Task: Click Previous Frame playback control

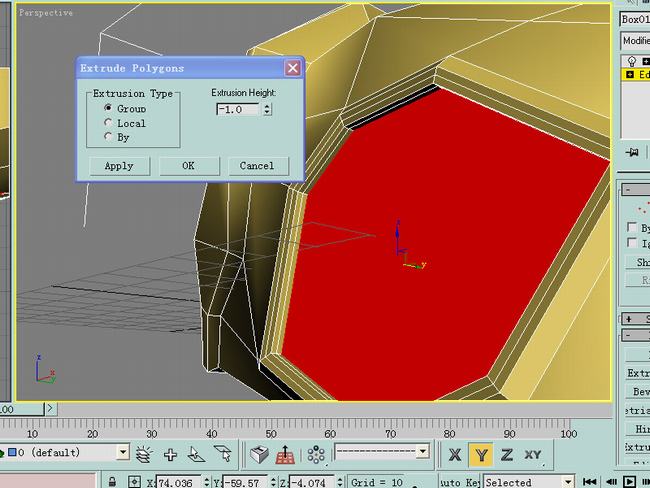Action: 611,482
